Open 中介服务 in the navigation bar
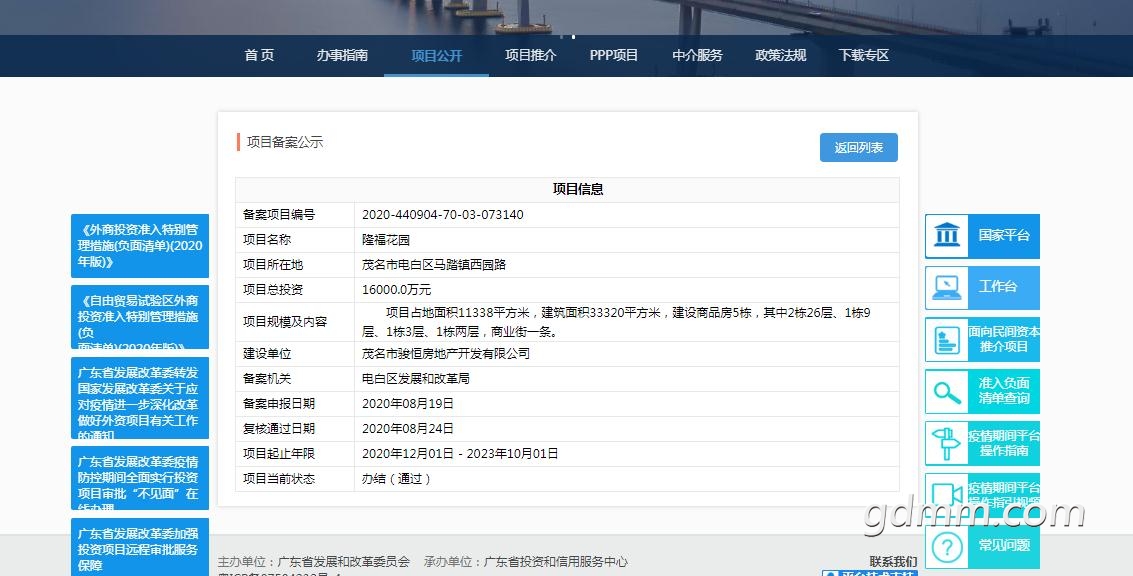 point(697,55)
